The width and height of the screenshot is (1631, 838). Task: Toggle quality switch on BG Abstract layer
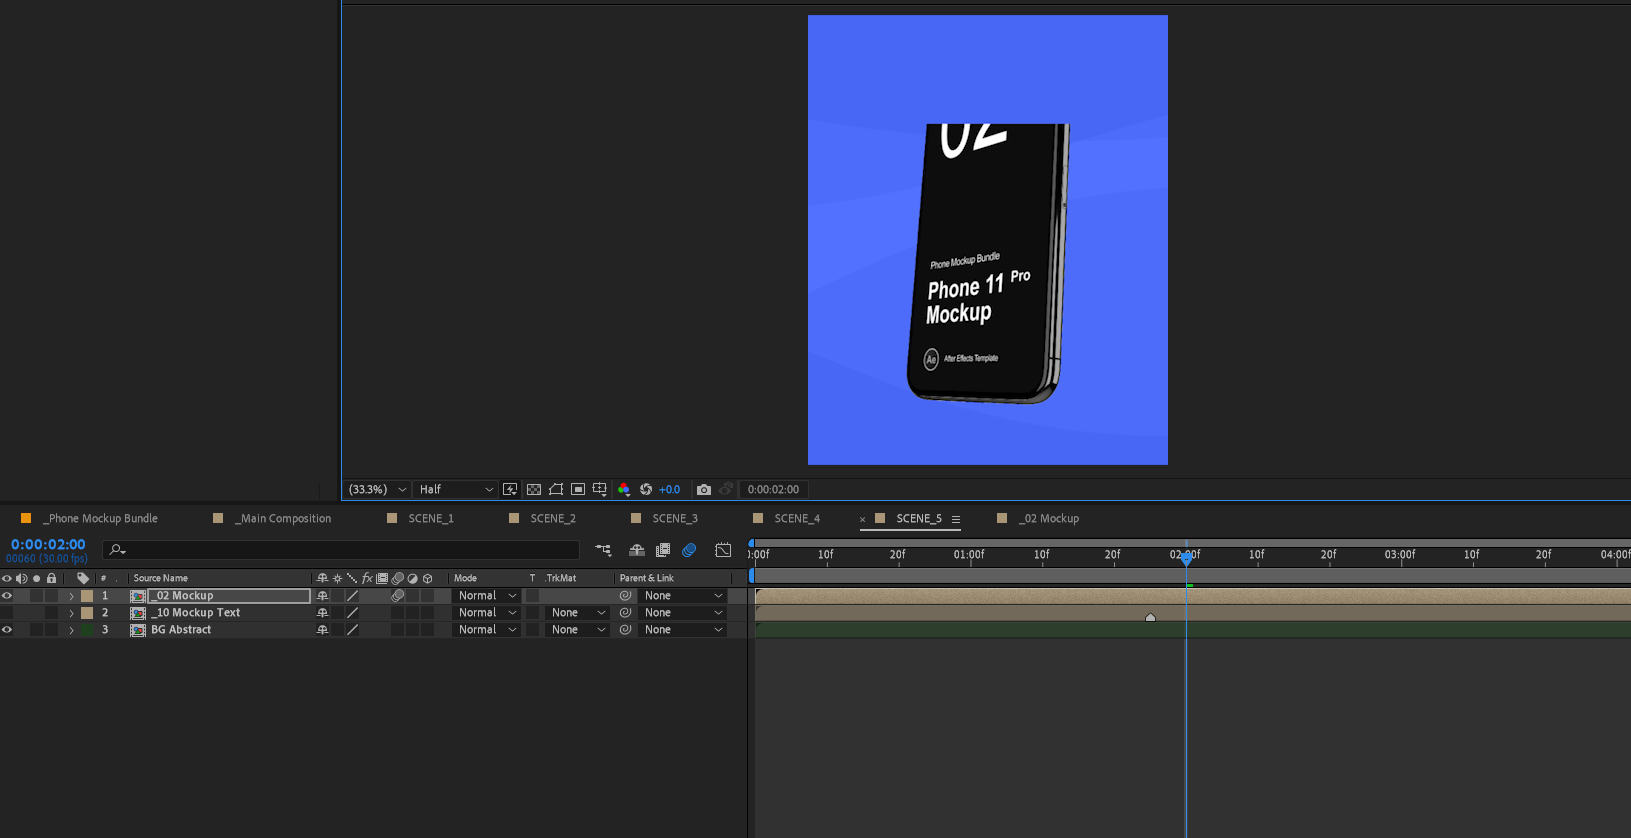(352, 630)
